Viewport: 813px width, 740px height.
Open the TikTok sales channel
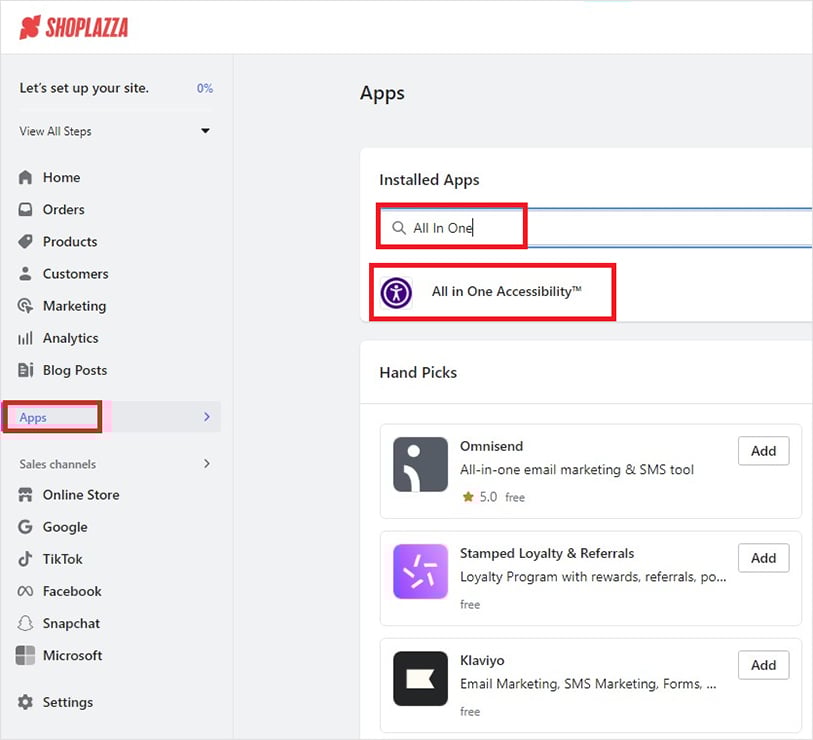pos(63,559)
